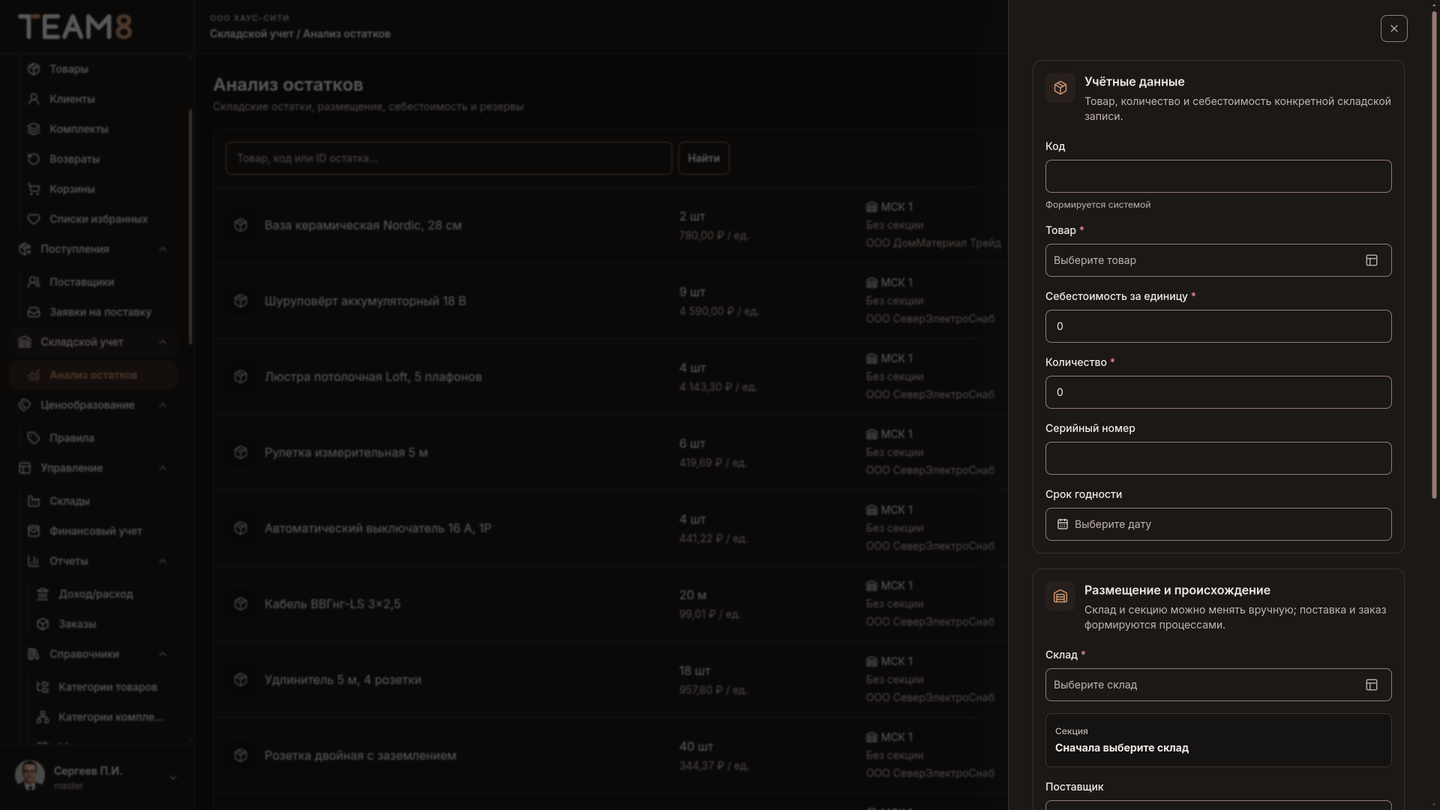Click the Склады folder icon in sidebar
1440x810 pixels.
click(33, 501)
